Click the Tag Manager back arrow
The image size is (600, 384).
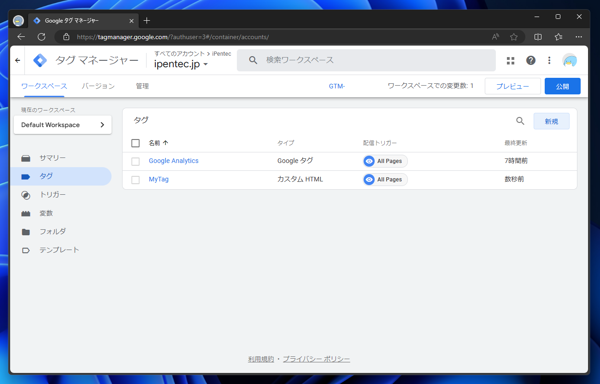coord(18,60)
